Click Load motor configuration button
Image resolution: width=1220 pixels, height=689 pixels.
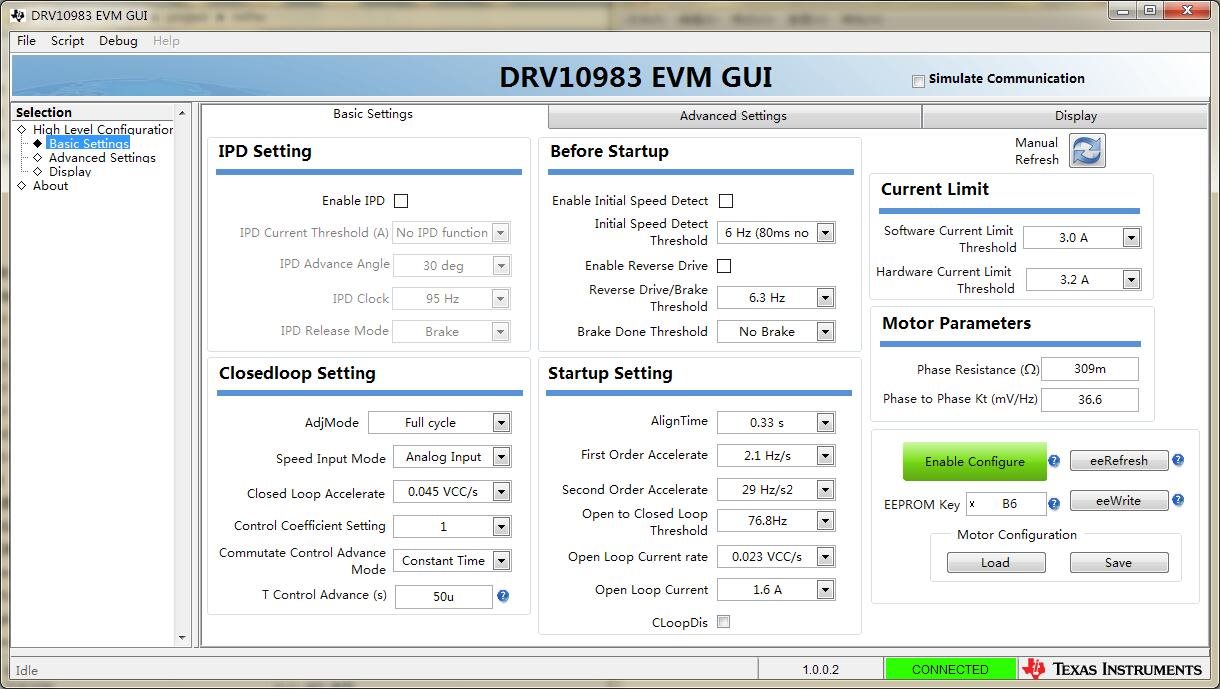pyautogui.click(x=995, y=563)
